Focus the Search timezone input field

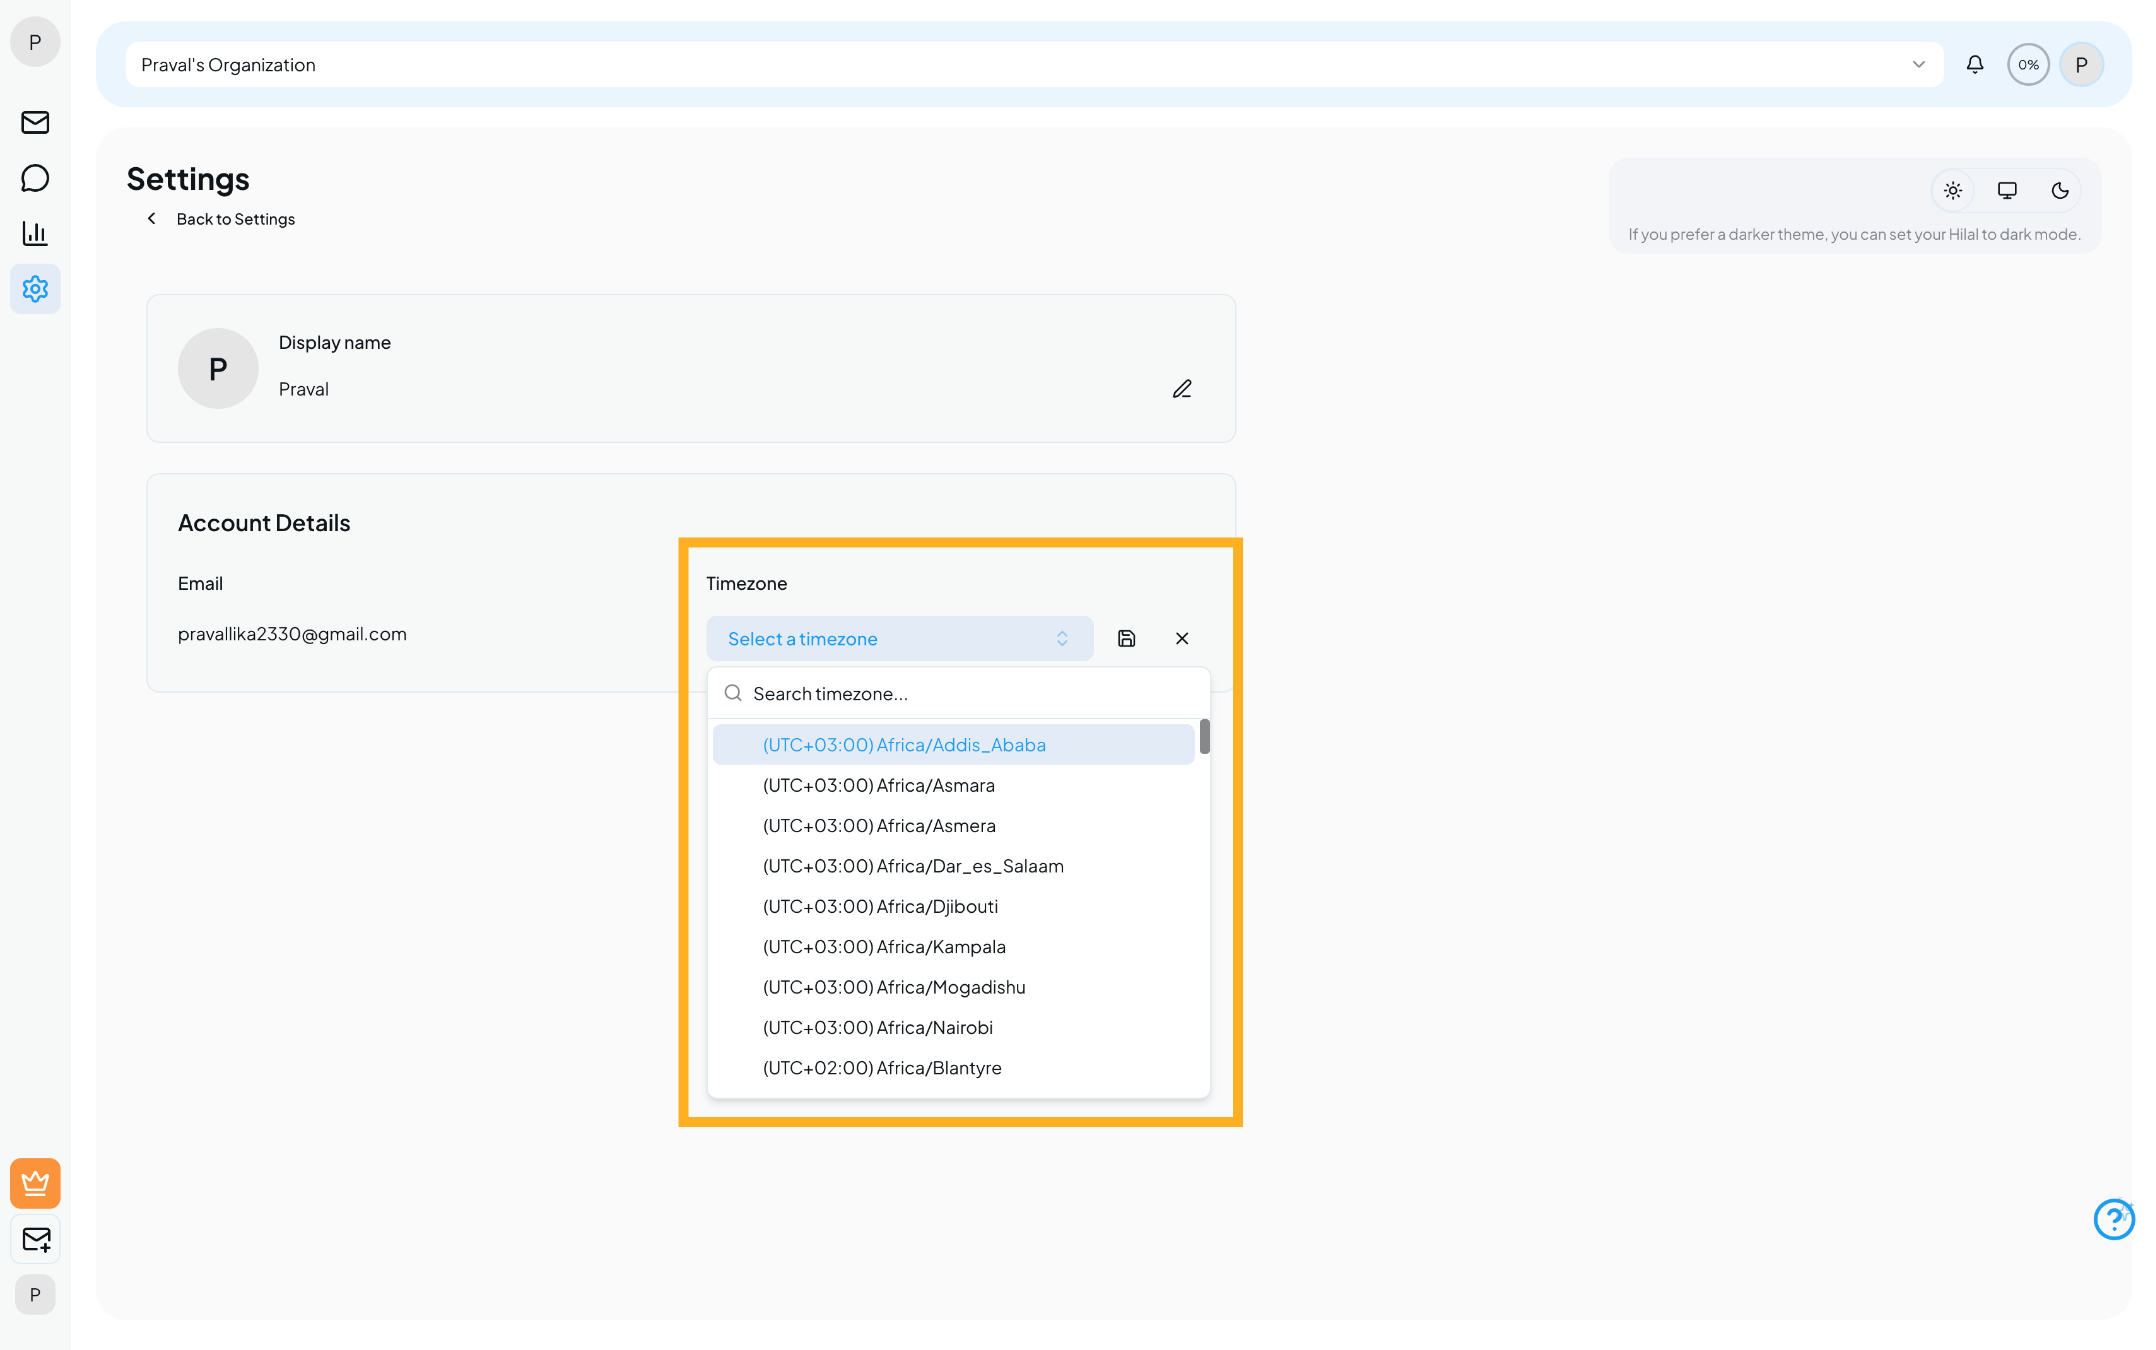(970, 693)
